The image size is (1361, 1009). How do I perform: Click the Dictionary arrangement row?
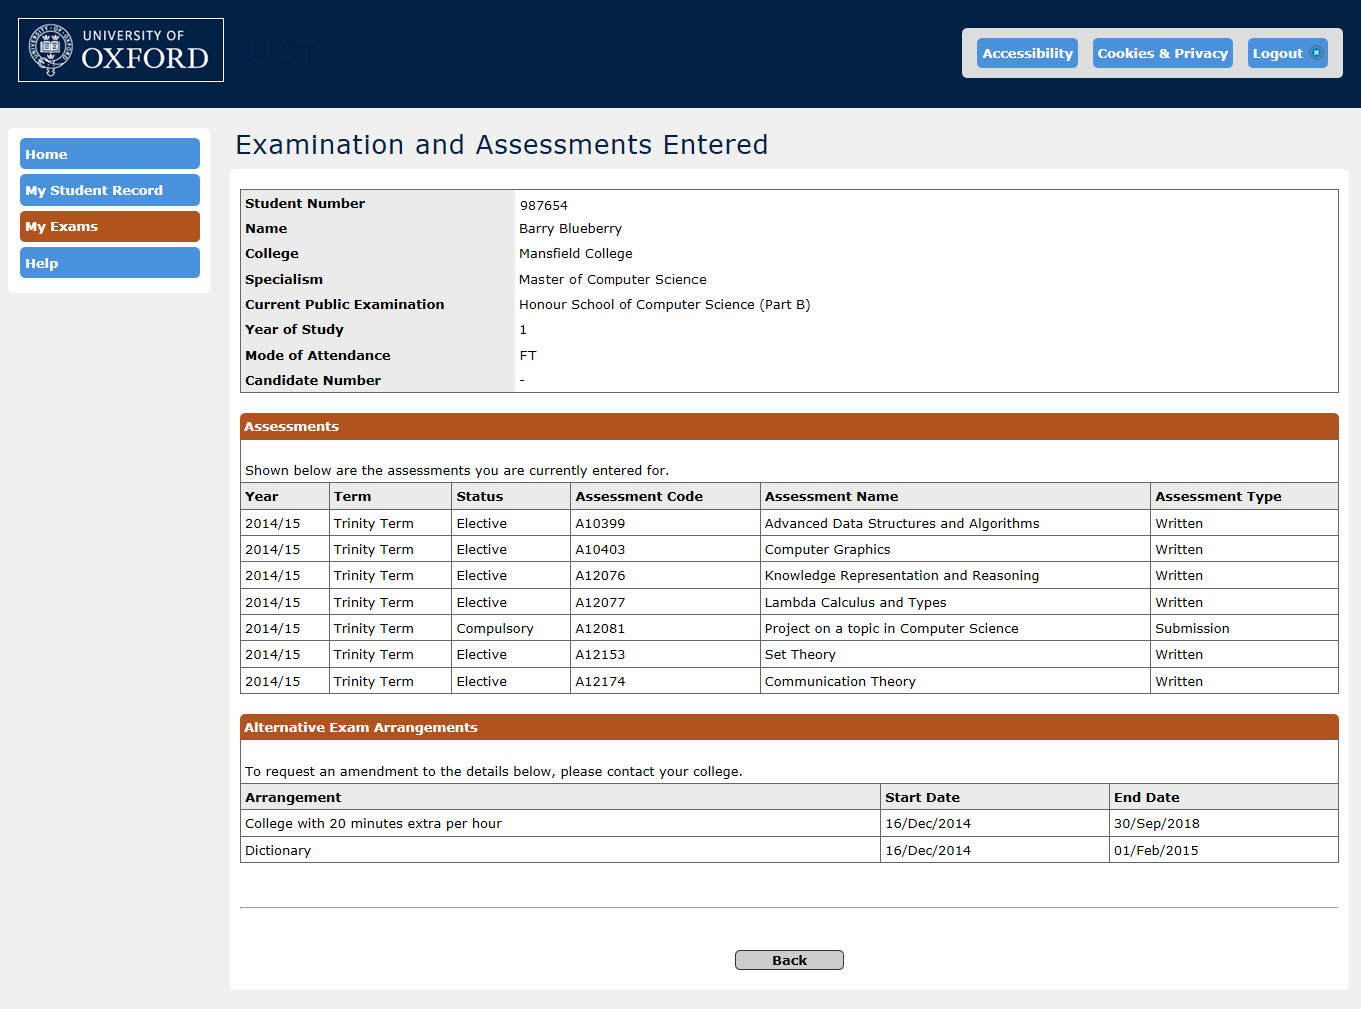click(x=278, y=850)
